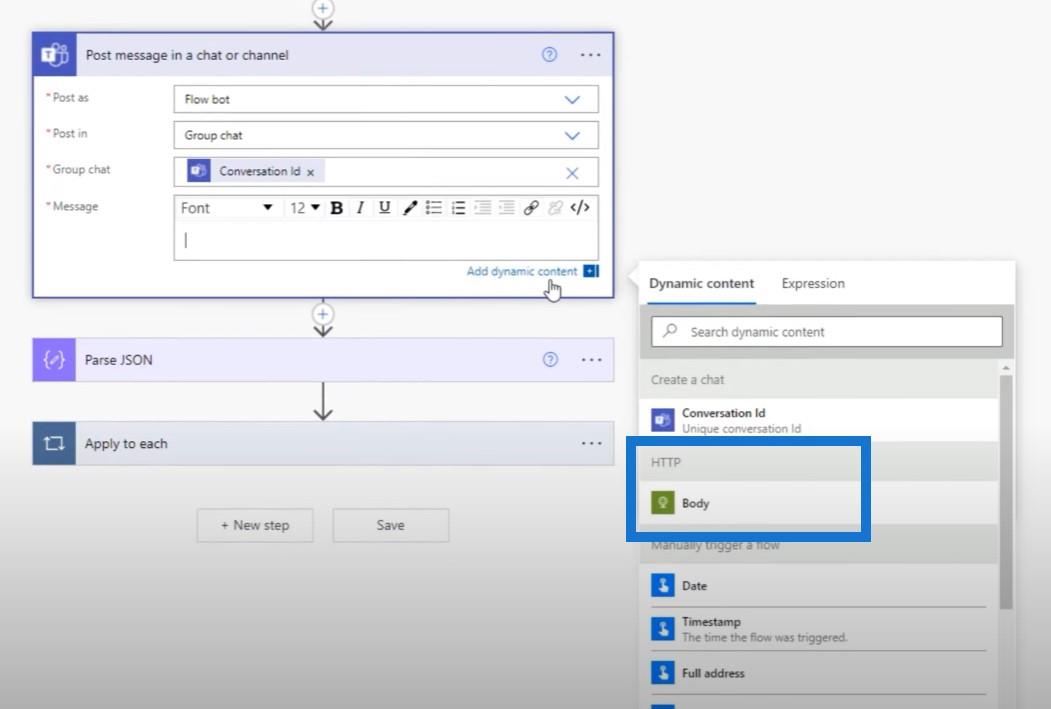
Task: Click the Group chat Conversation Id field
Action: pos(386,172)
